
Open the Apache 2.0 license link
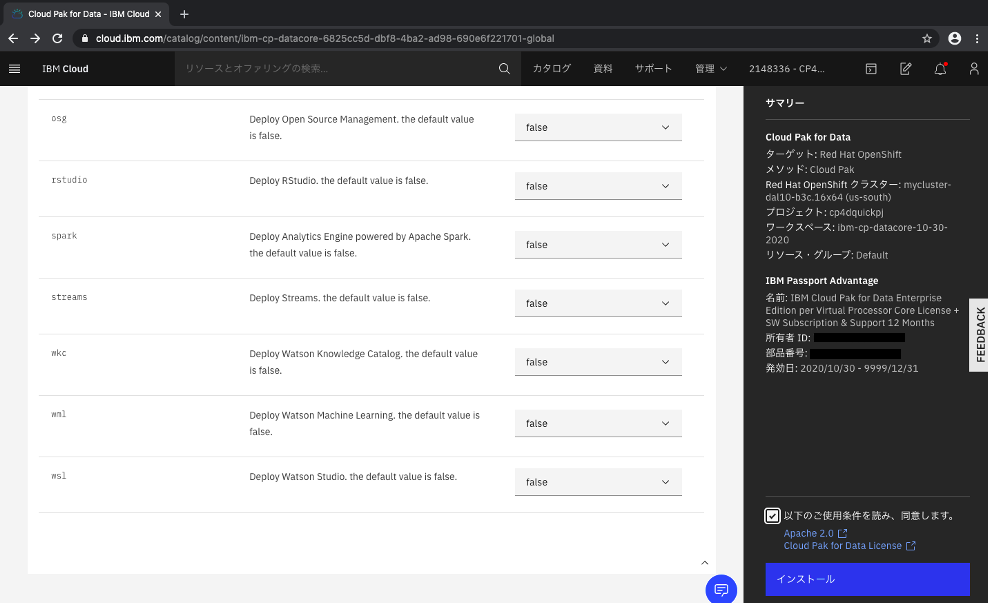coord(815,533)
